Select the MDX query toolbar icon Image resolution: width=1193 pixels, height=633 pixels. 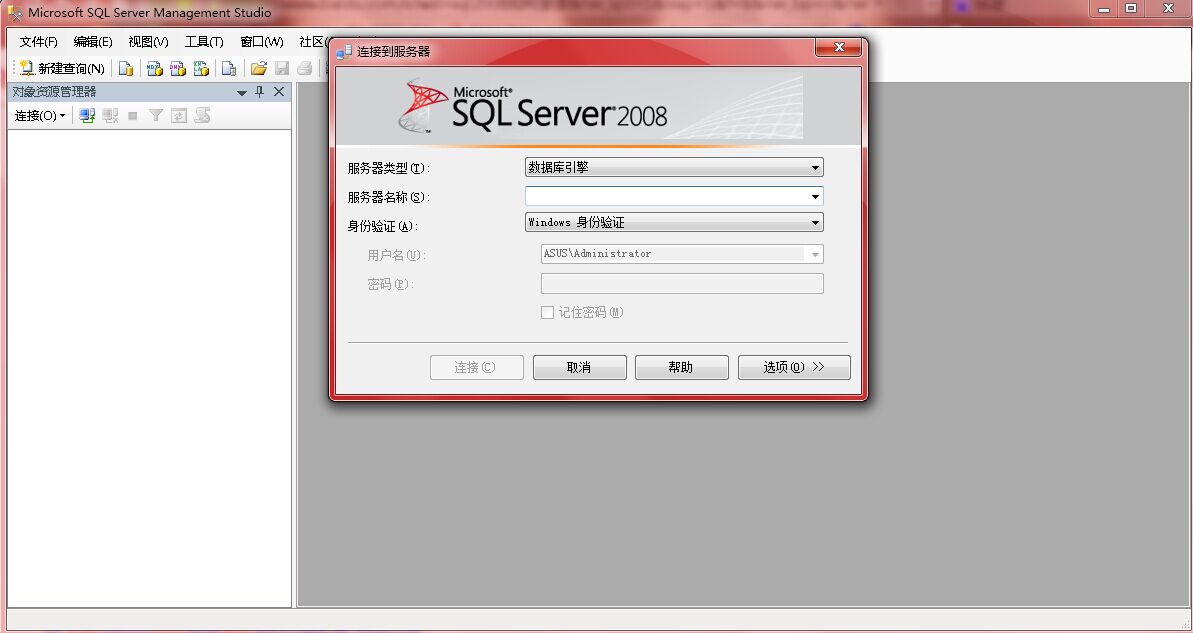[153, 68]
